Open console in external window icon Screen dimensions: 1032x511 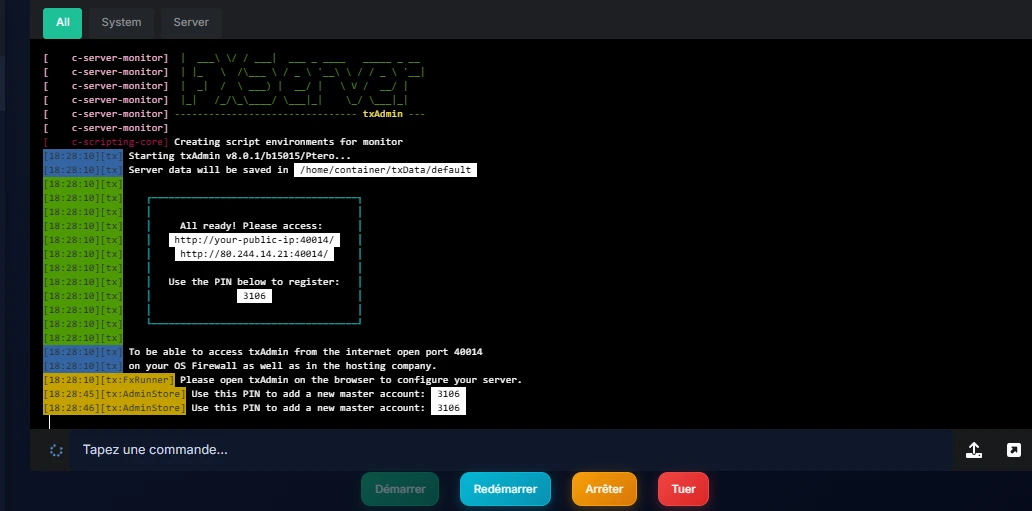coord(1014,450)
